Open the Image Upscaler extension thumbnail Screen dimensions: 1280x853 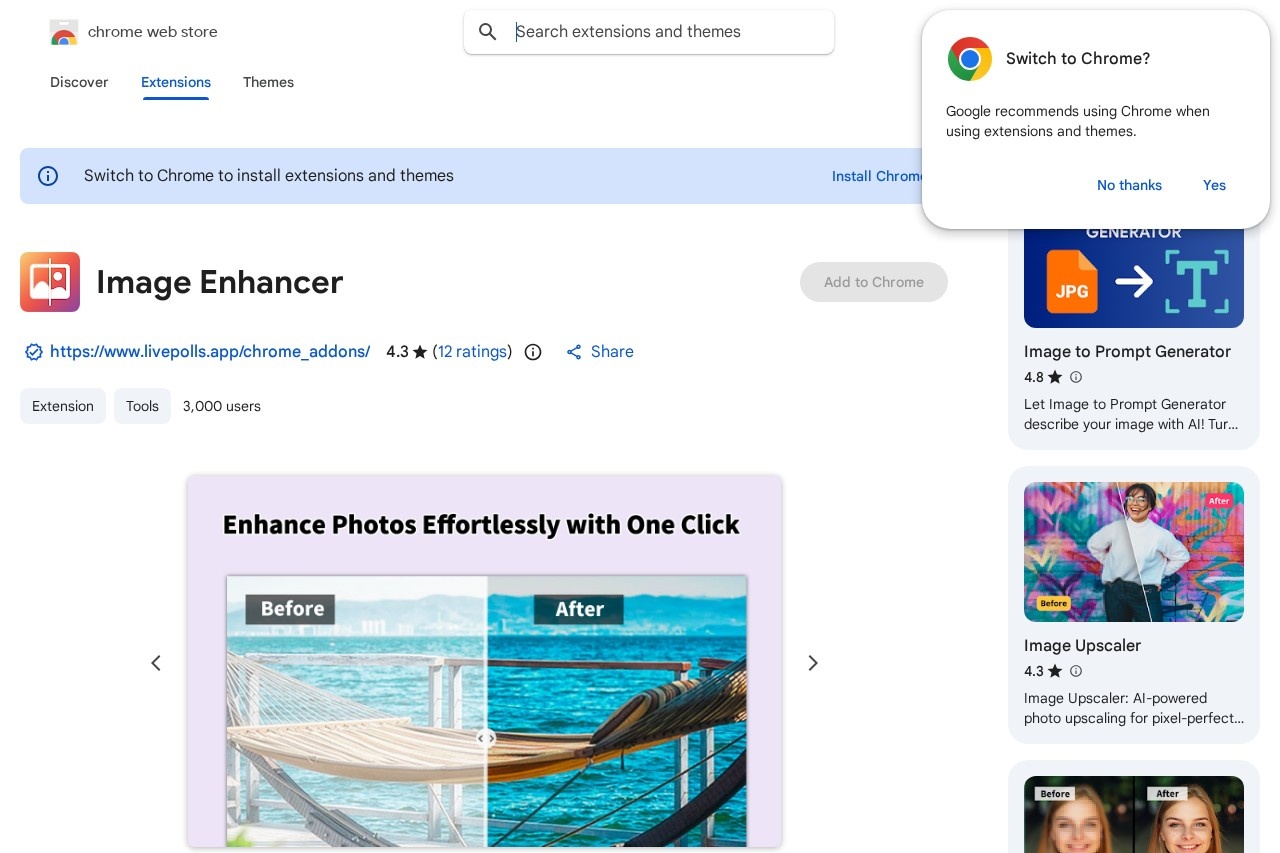[1134, 552]
